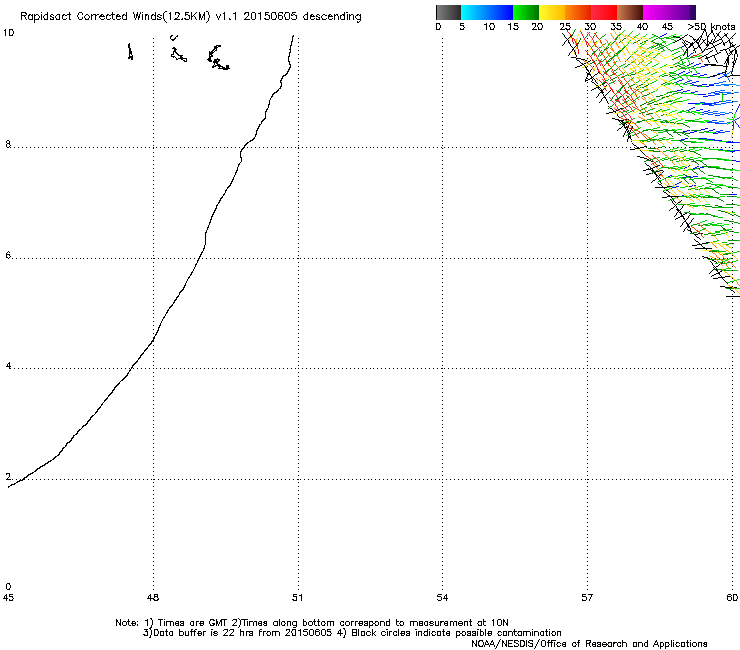Image resolution: width=740 pixels, height=650 pixels.
Task: Click latitude axis label '8'
Action: click(8, 144)
